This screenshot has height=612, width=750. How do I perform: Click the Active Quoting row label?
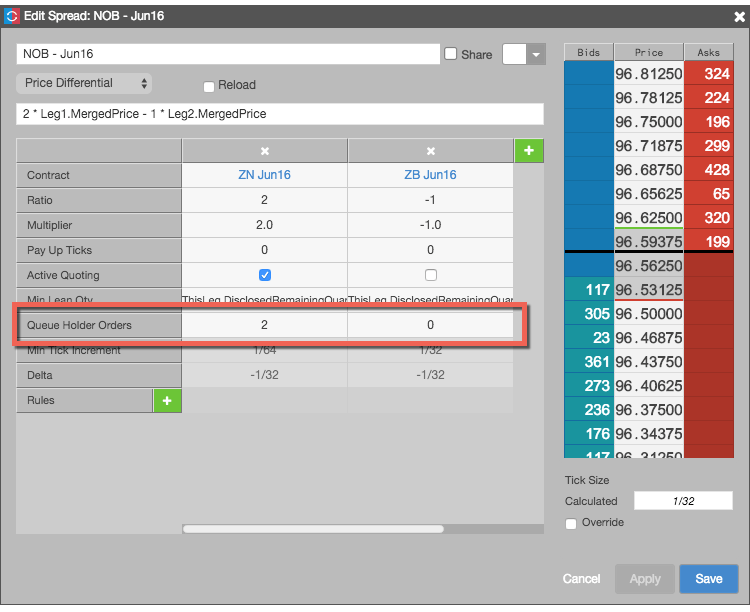point(99,275)
